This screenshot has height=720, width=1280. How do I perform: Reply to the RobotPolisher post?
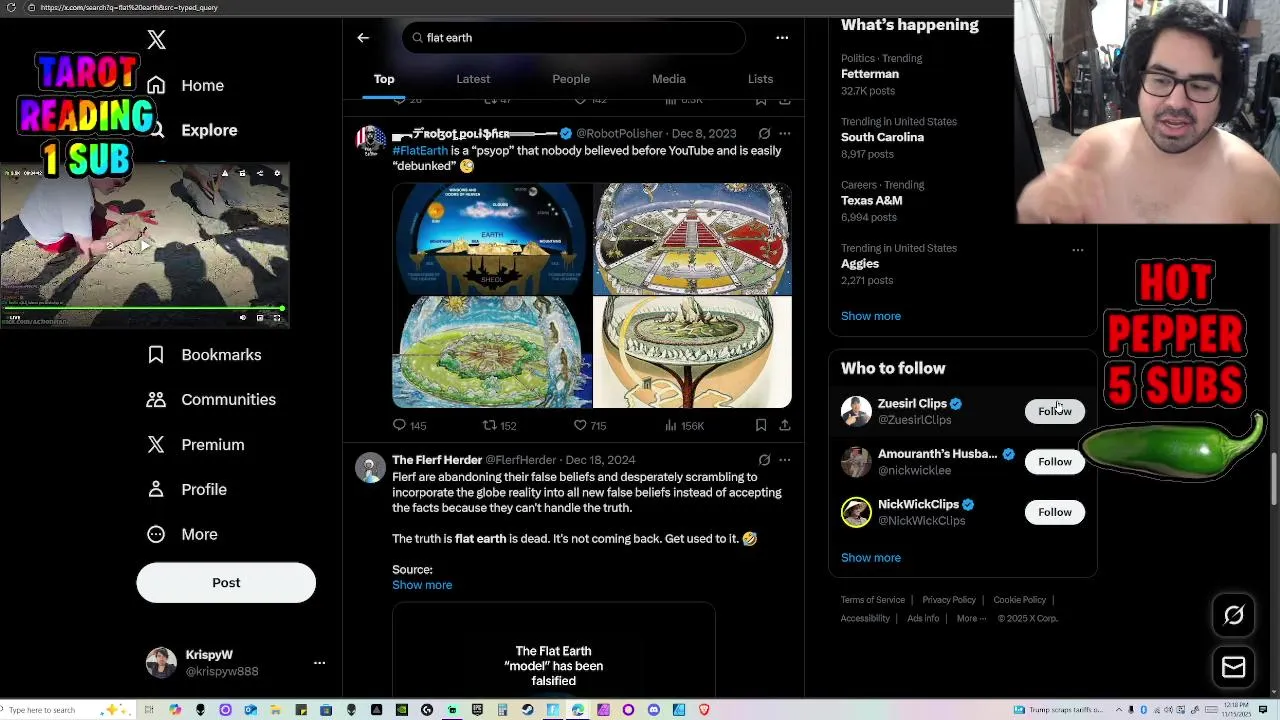coord(409,426)
